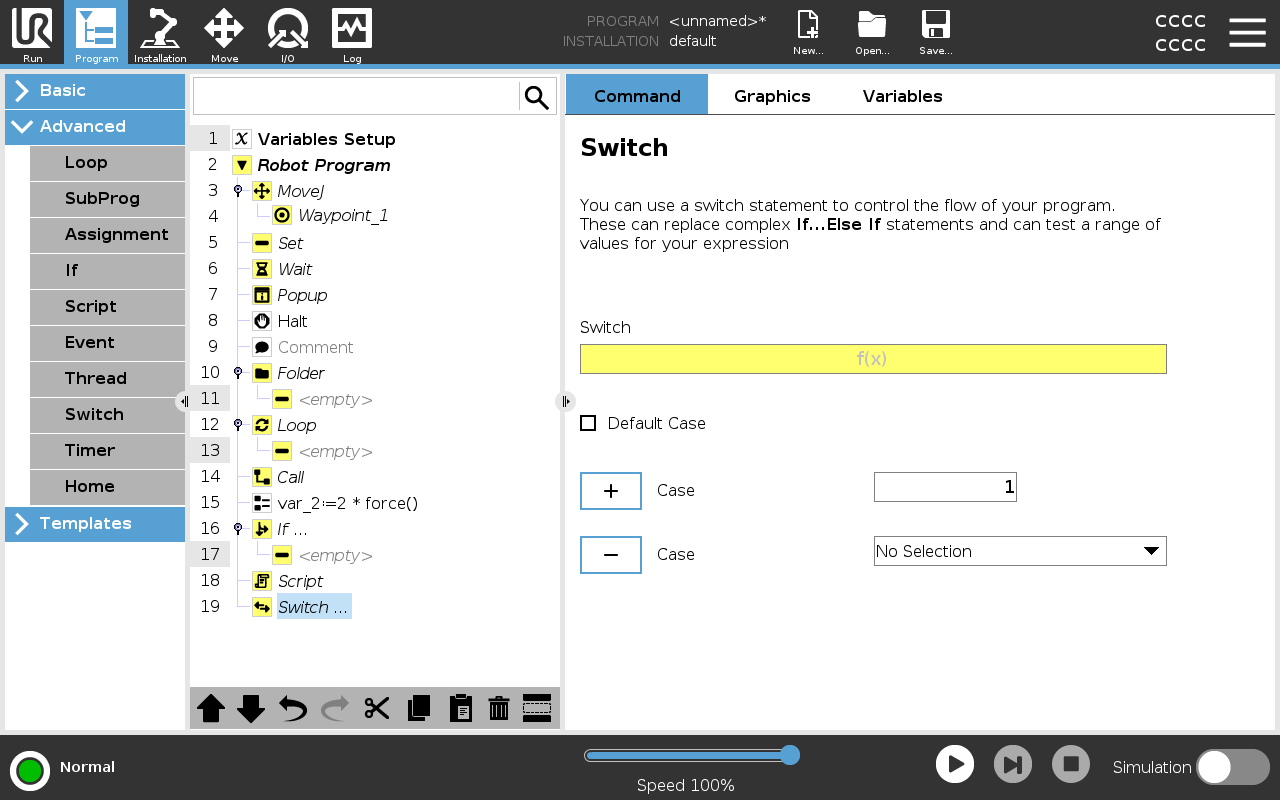1280x800 pixels.
Task: Enable the Default Case checkbox
Action: click(x=588, y=423)
